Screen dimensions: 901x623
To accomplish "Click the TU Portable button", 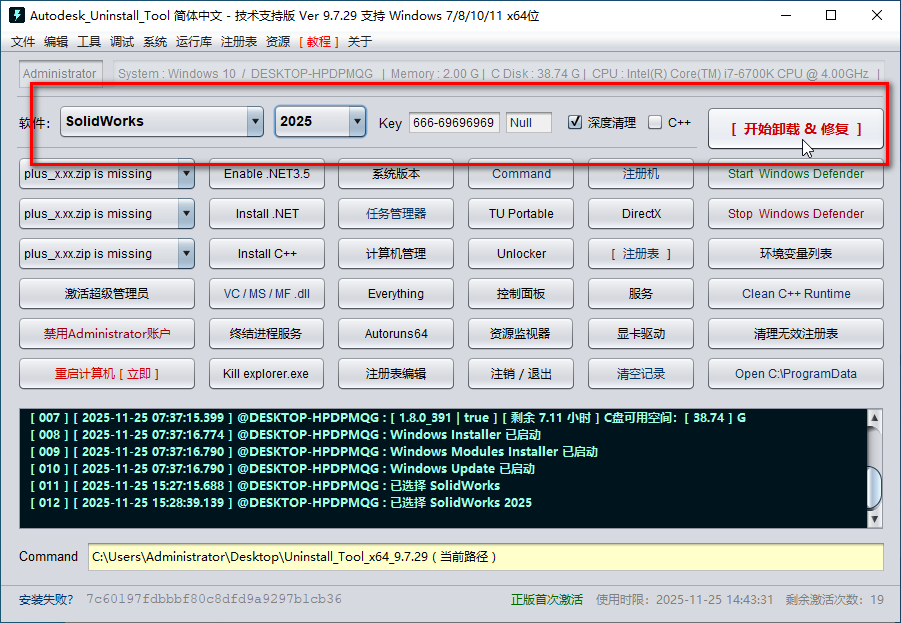I will (x=521, y=214).
